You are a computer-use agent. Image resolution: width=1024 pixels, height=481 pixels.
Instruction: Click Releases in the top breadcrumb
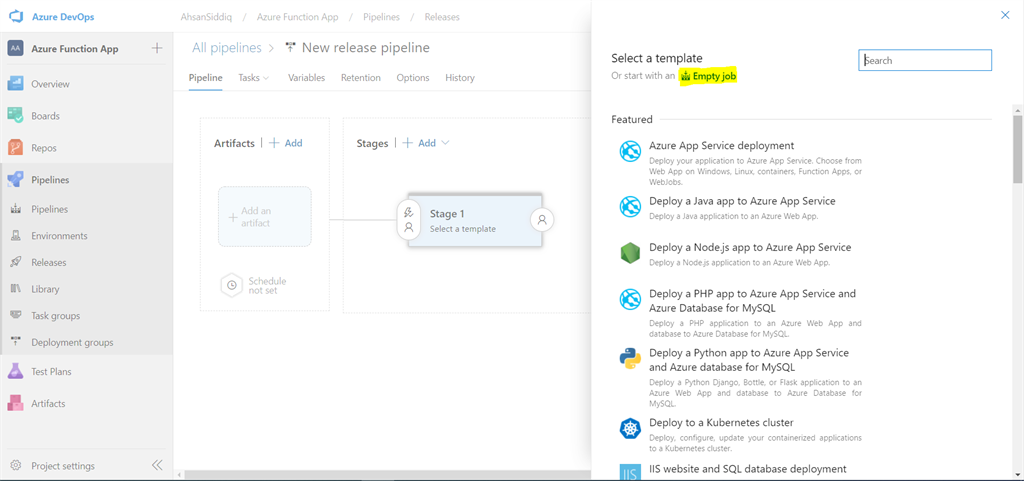pyautogui.click(x=442, y=17)
